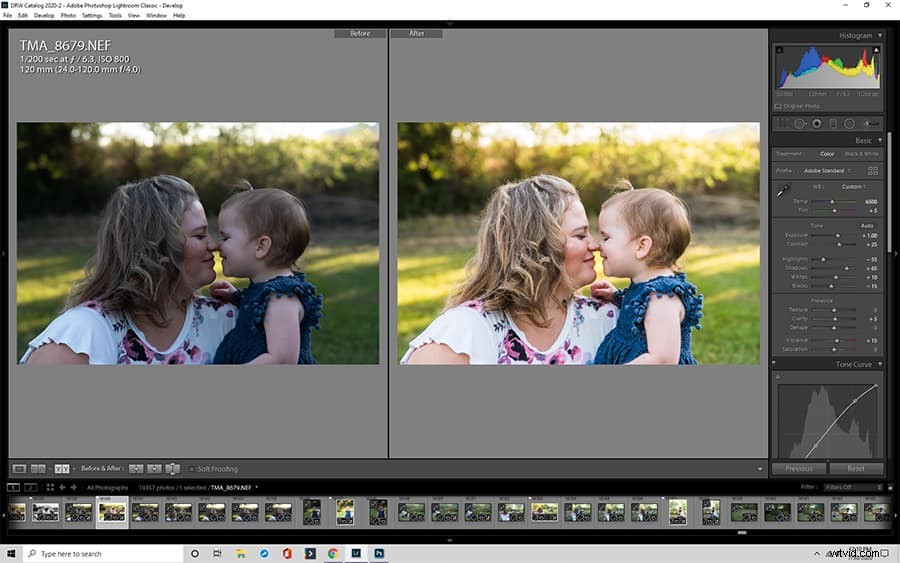Collapse the Tone Curve panel

[880, 364]
